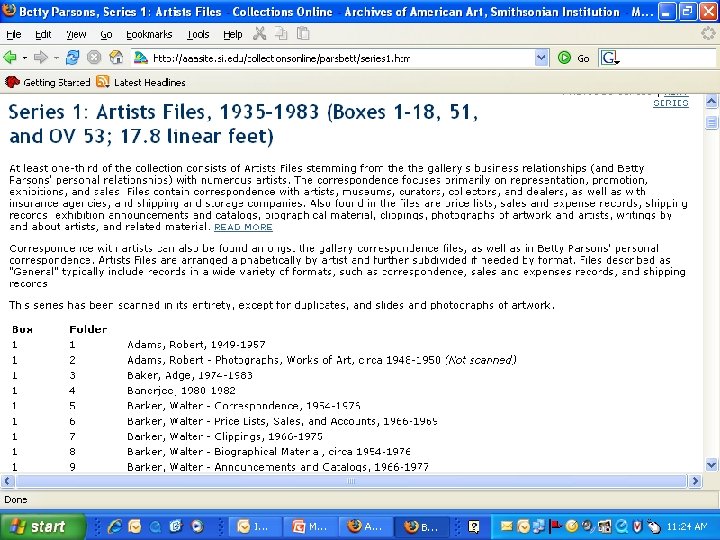Open the Bookmarks menu

click(149, 34)
